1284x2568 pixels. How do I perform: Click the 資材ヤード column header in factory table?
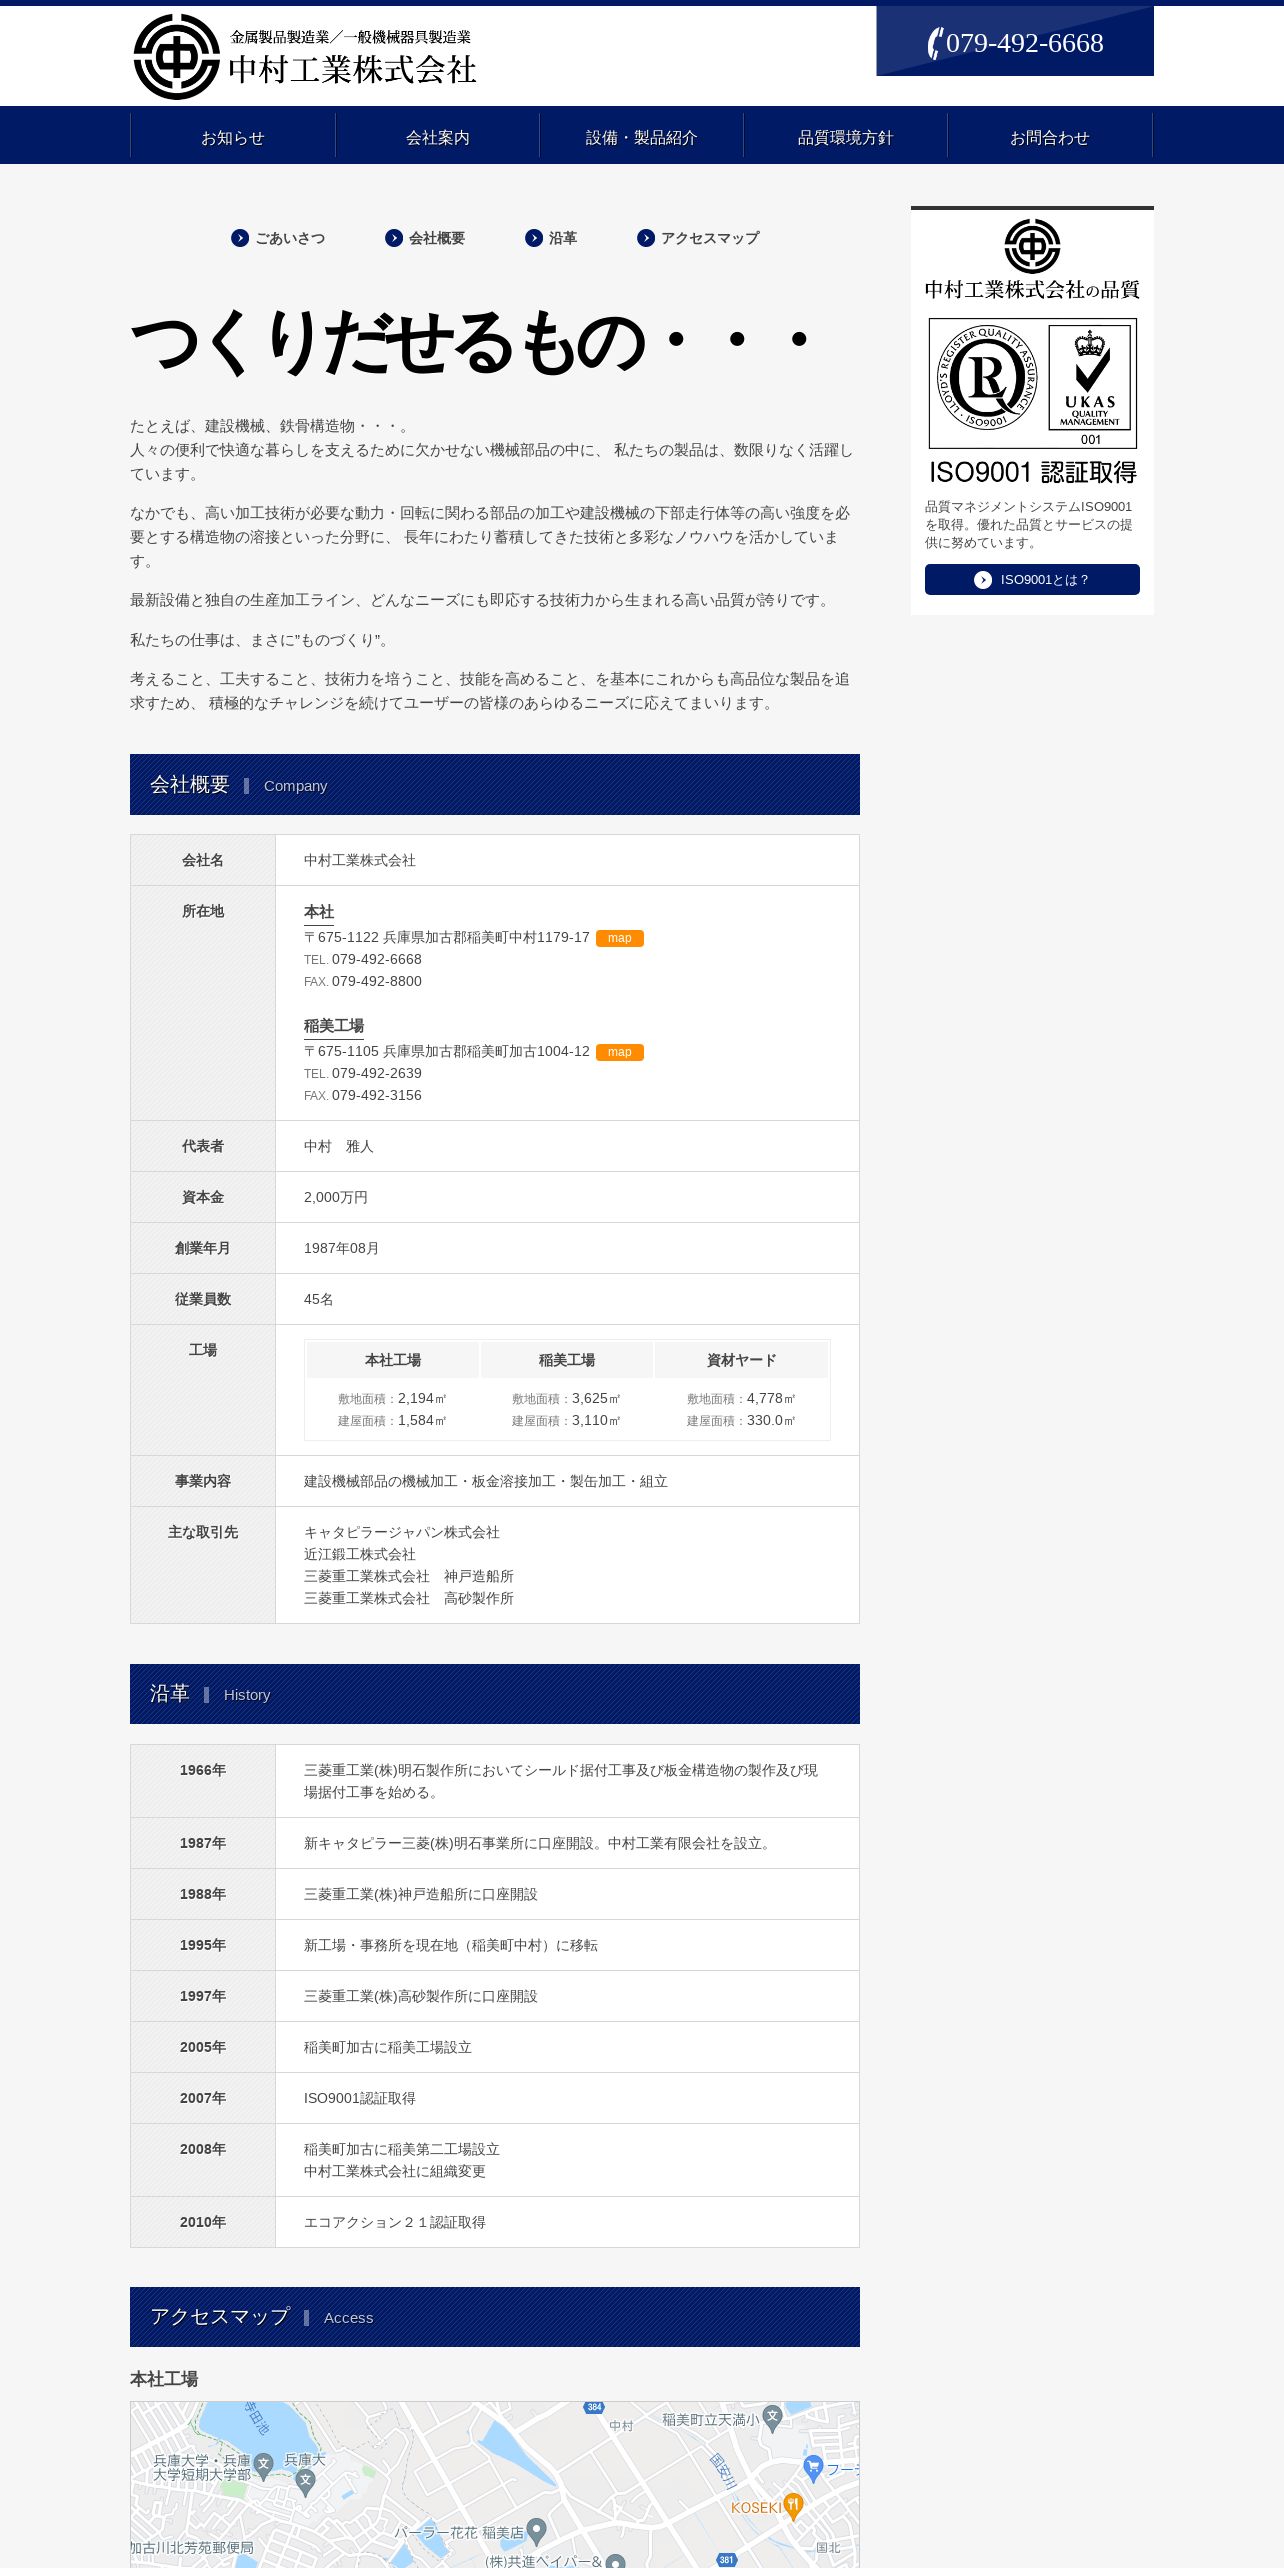pyautogui.click(x=741, y=1360)
